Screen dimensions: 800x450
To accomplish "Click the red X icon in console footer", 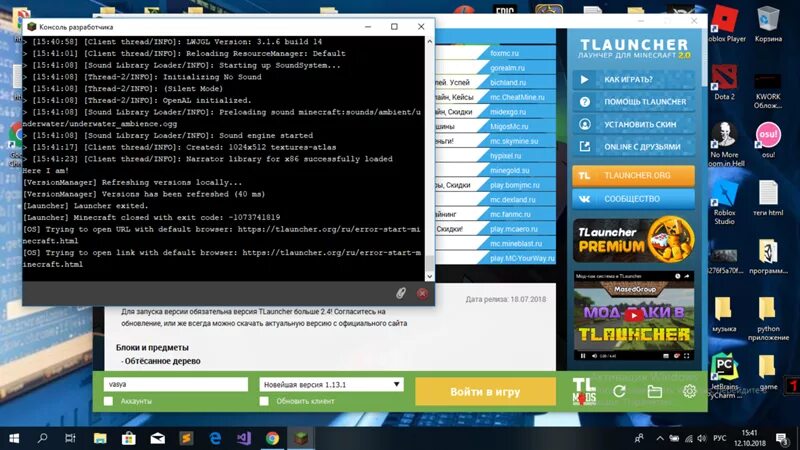I will pos(422,293).
